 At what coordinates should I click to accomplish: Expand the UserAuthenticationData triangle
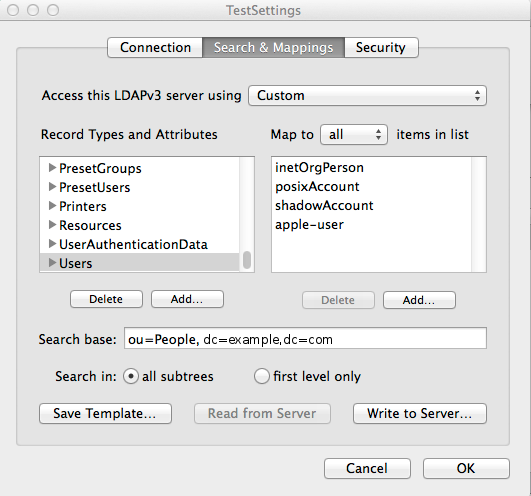coord(52,243)
